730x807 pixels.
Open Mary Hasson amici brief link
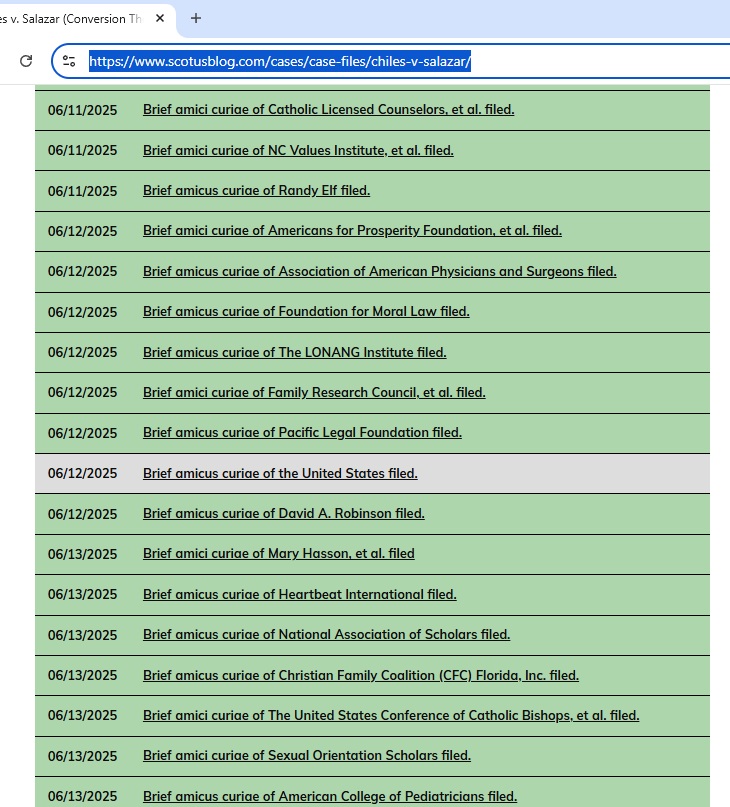278,553
